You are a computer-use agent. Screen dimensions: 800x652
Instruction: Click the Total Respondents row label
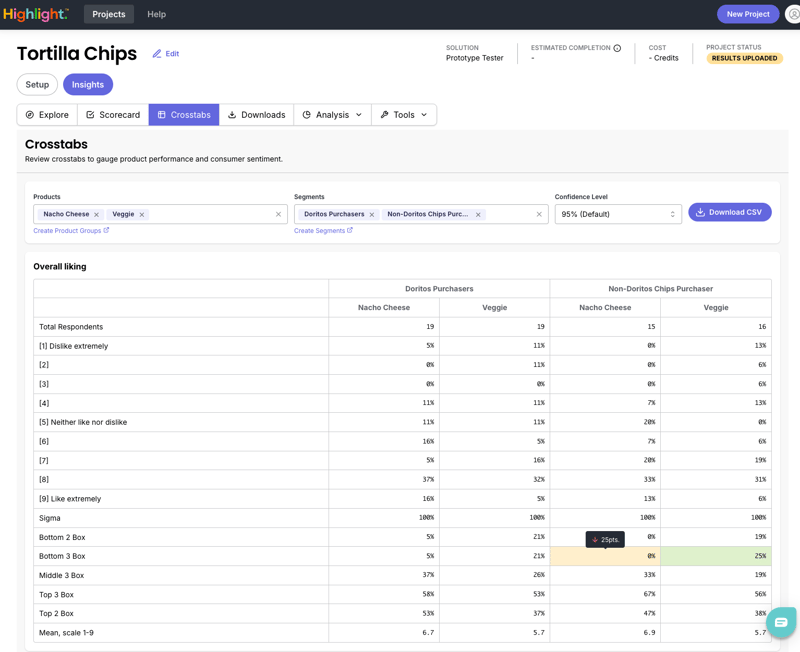(x=71, y=327)
